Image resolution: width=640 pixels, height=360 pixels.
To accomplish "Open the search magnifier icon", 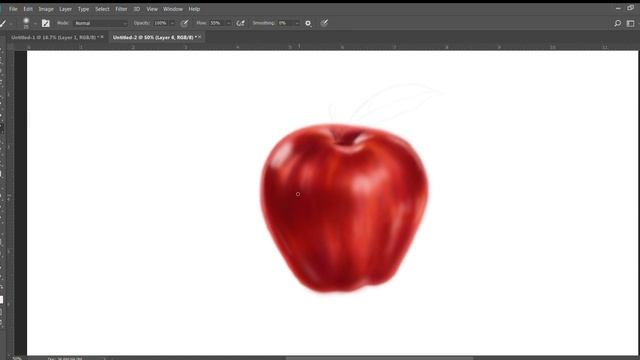I will 618,23.
